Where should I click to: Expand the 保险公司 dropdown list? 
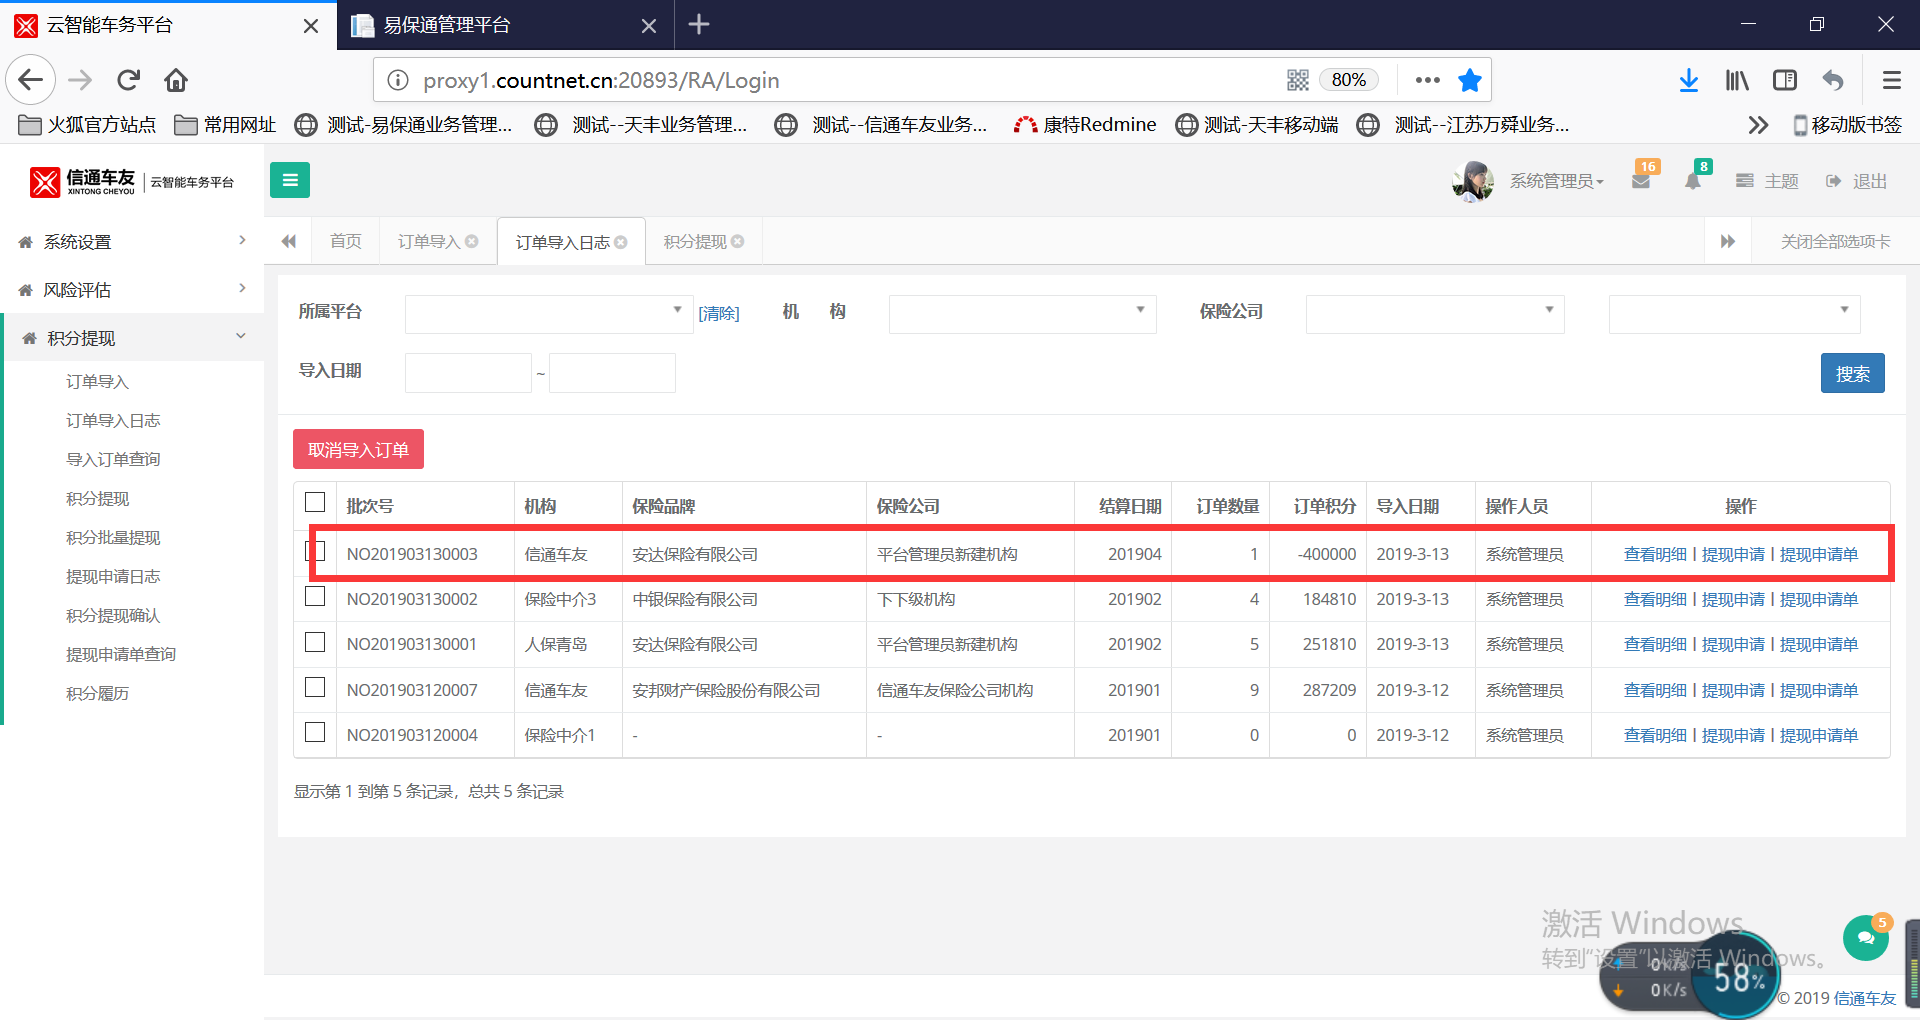point(1434,313)
